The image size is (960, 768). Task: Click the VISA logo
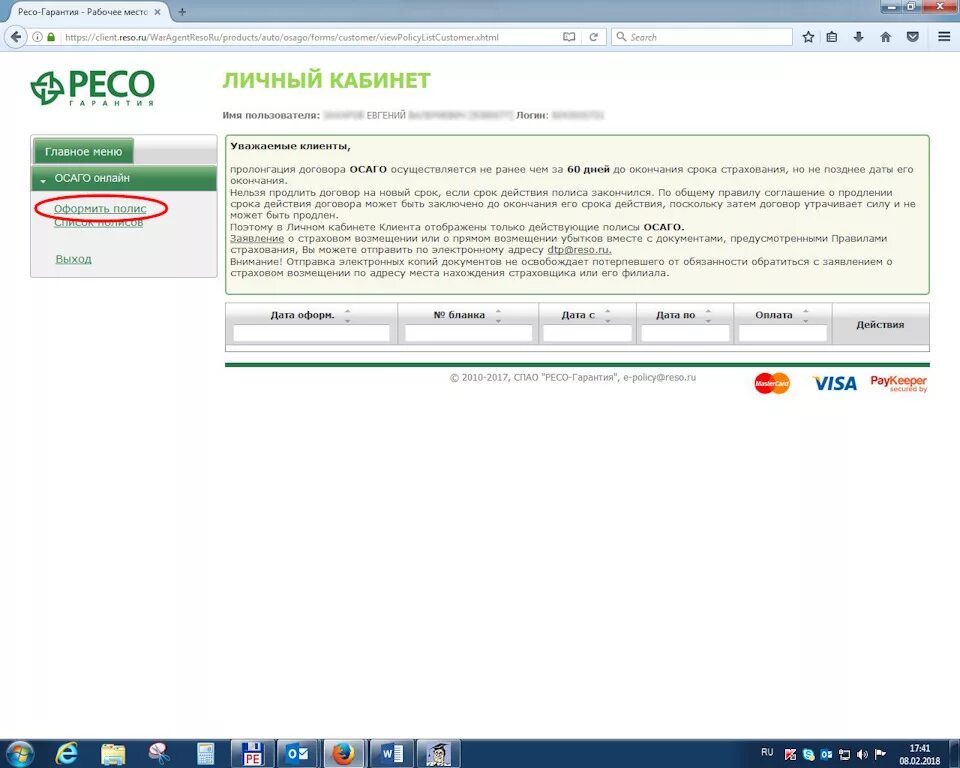pos(834,383)
